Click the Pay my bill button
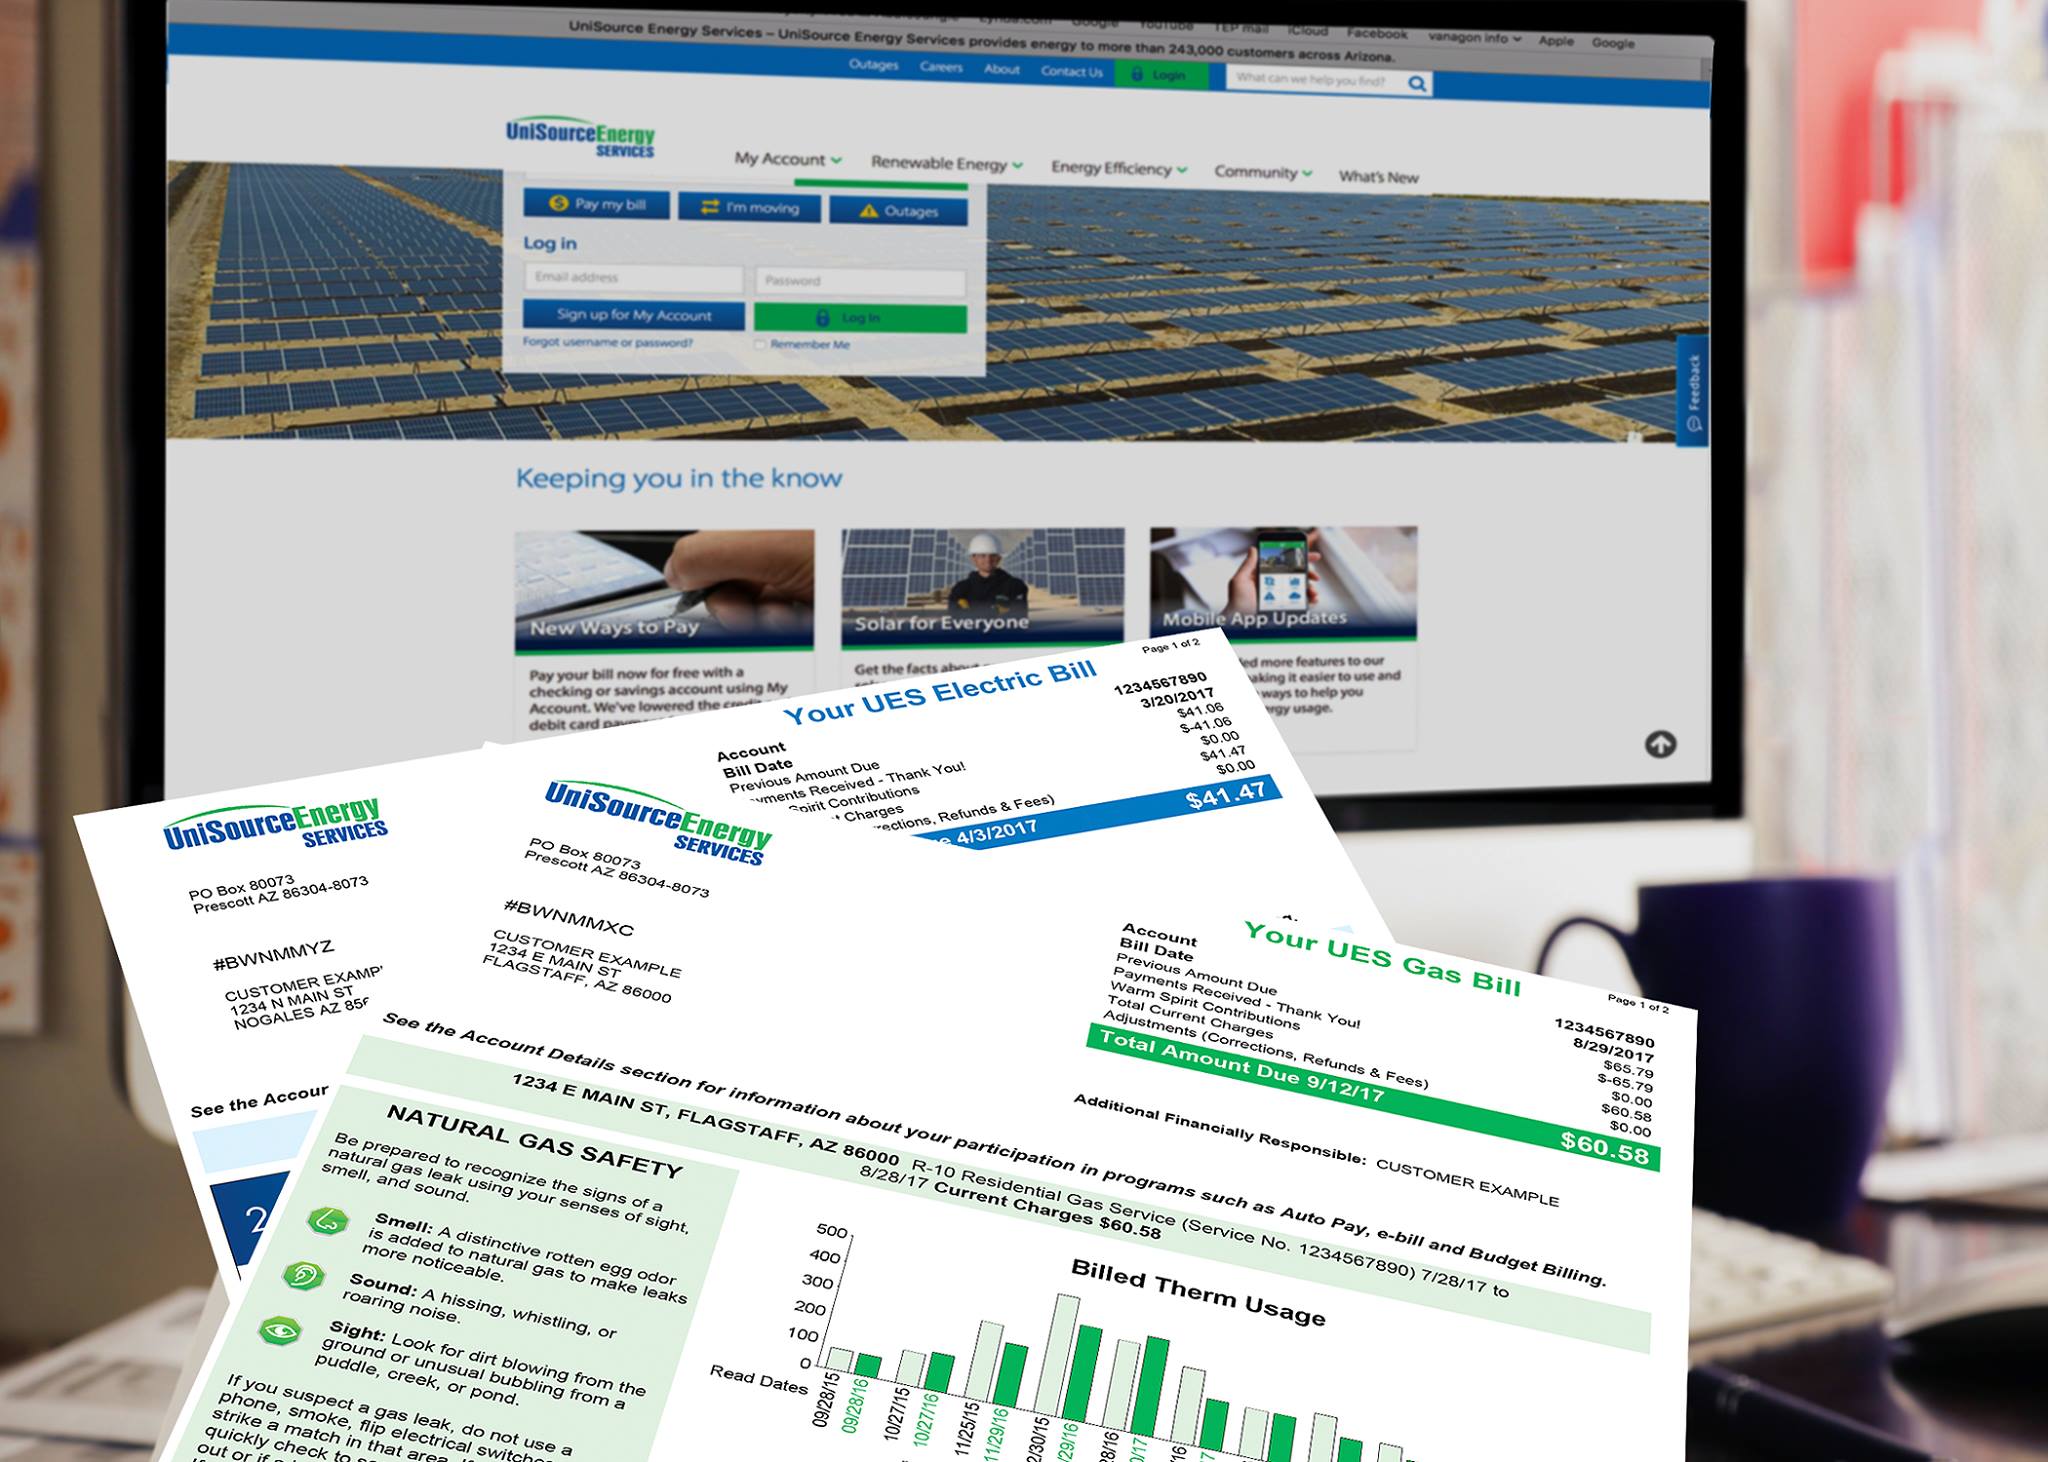2048x1462 pixels. [597, 204]
